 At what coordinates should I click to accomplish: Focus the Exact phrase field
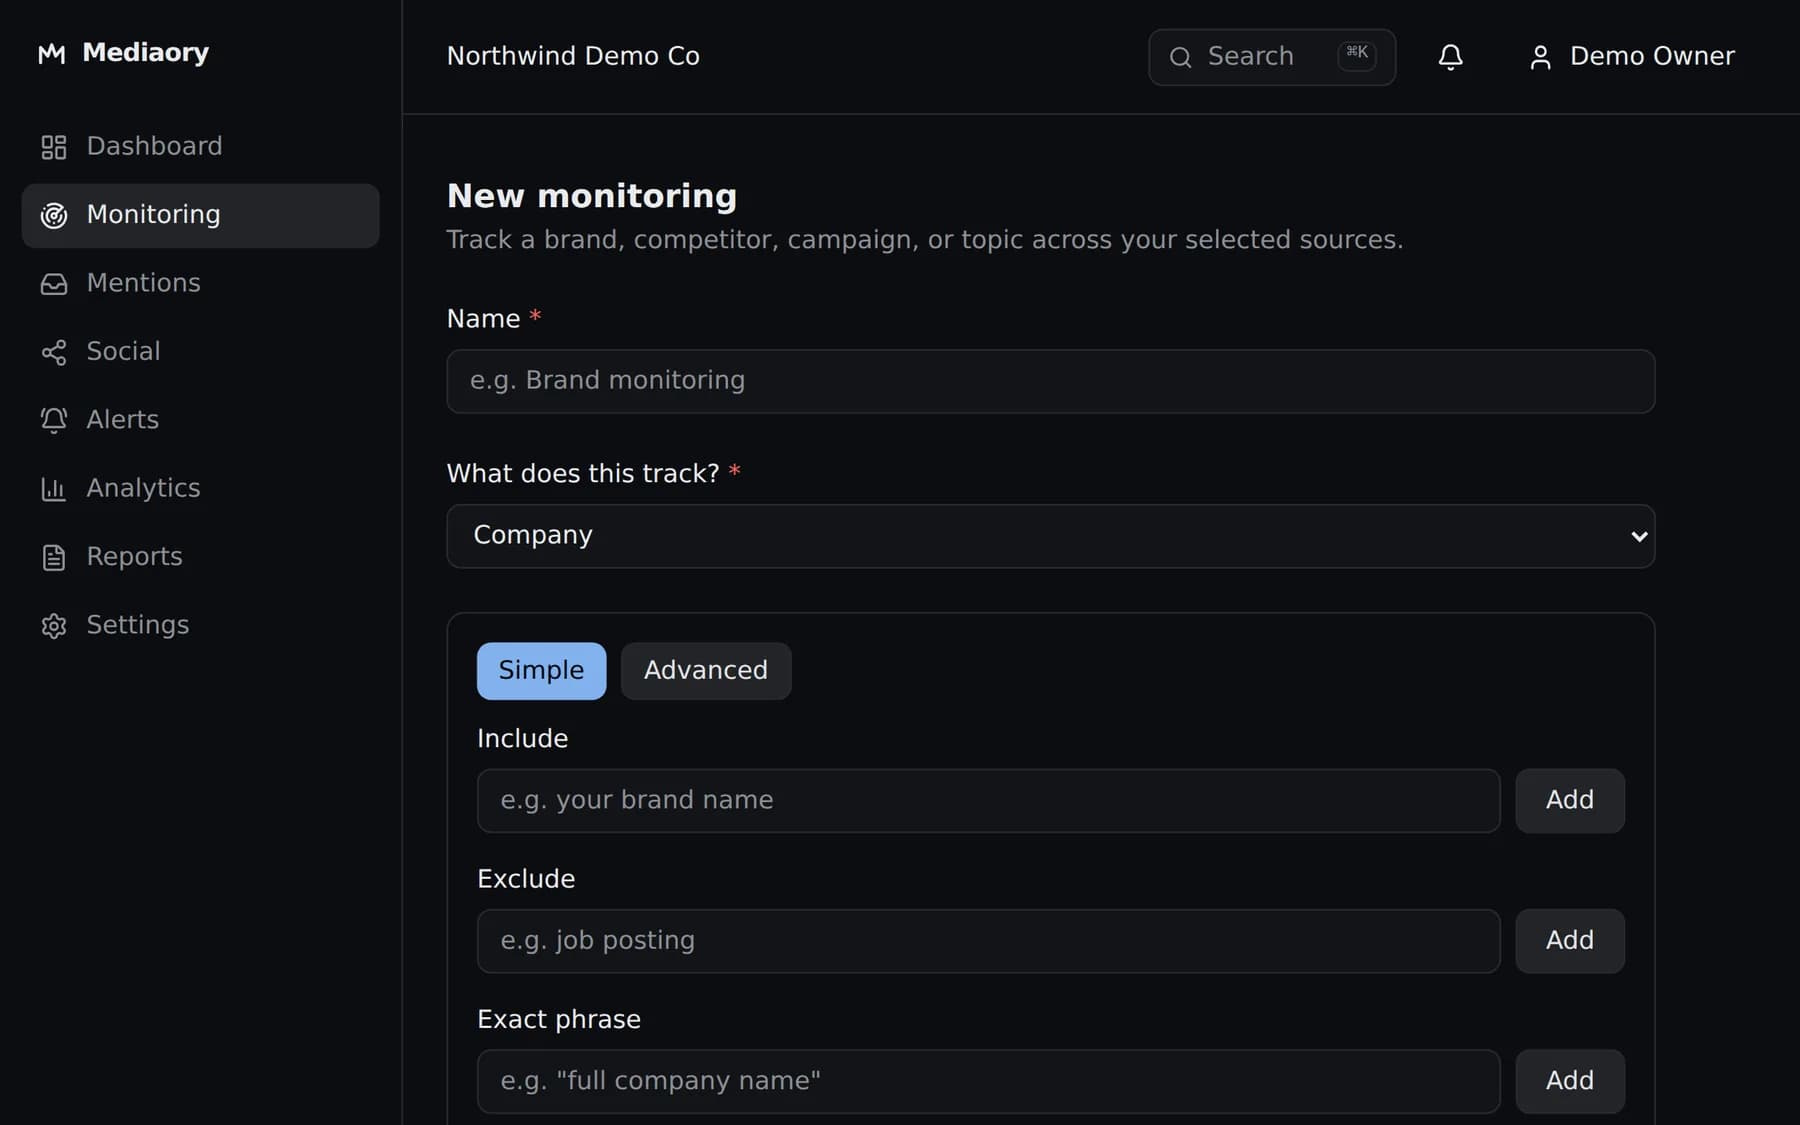(x=988, y=1081)
